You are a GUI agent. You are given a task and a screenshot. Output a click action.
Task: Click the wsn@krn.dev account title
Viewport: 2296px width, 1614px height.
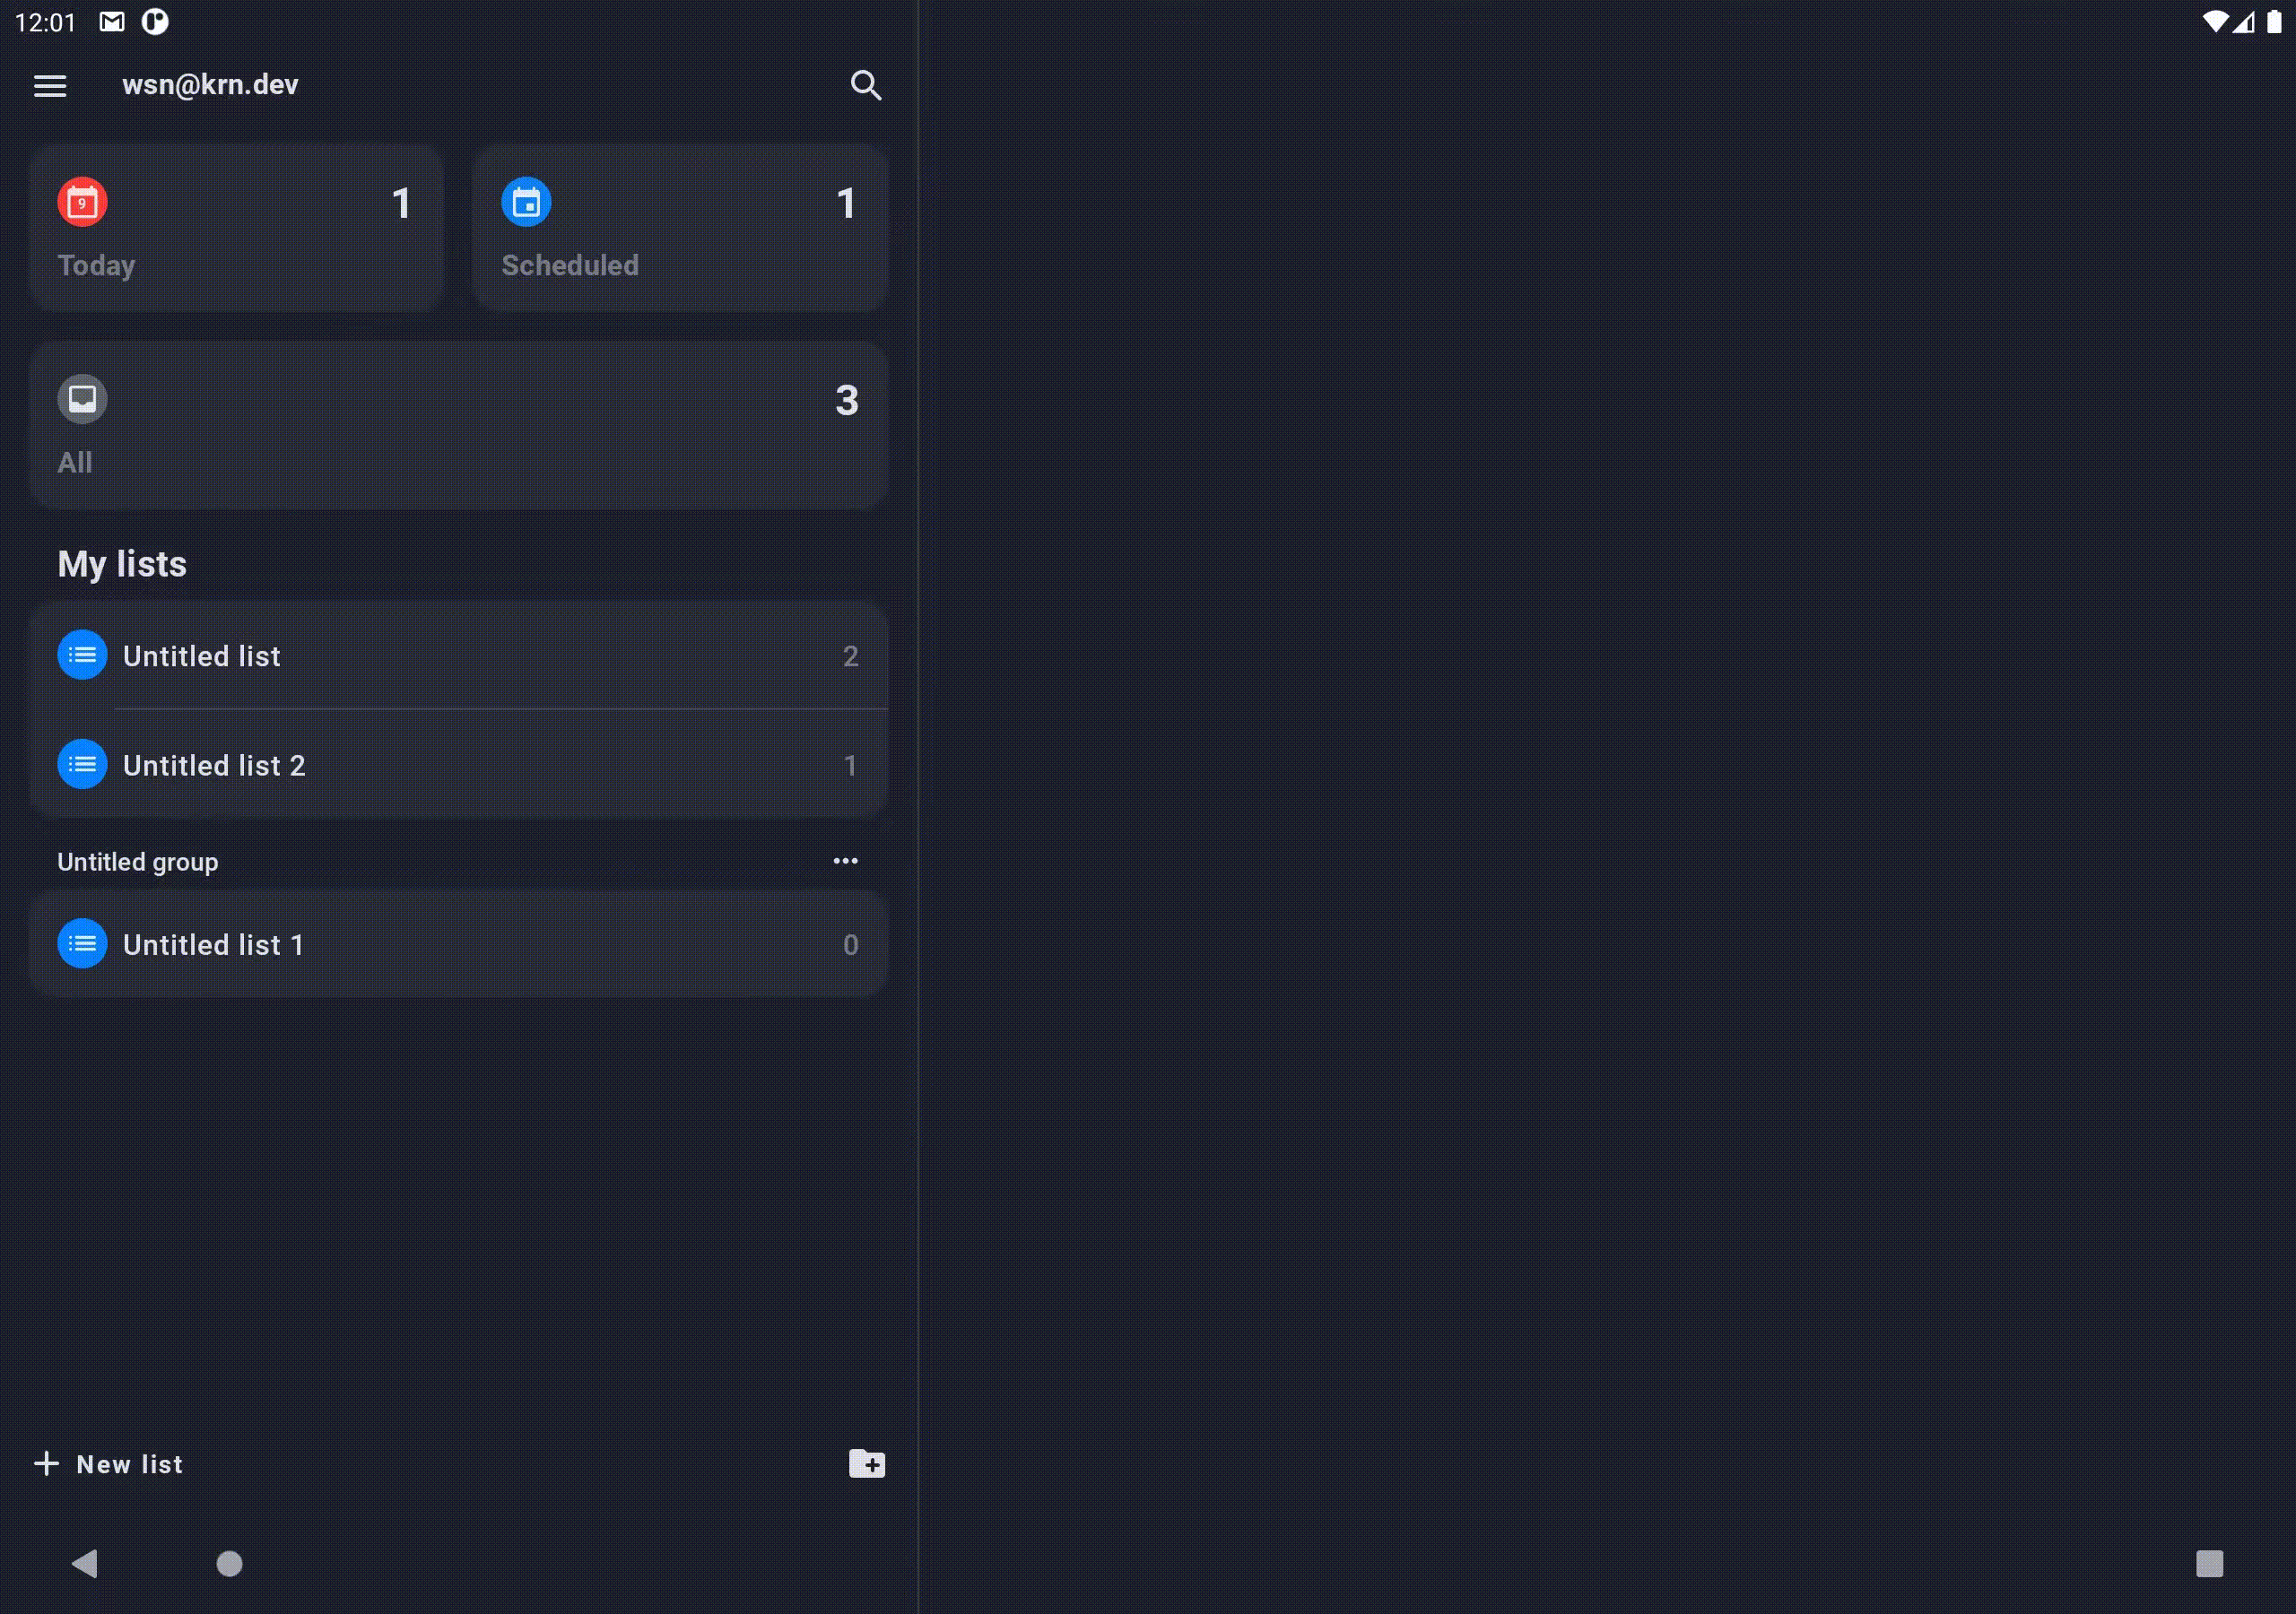point(210,85)
